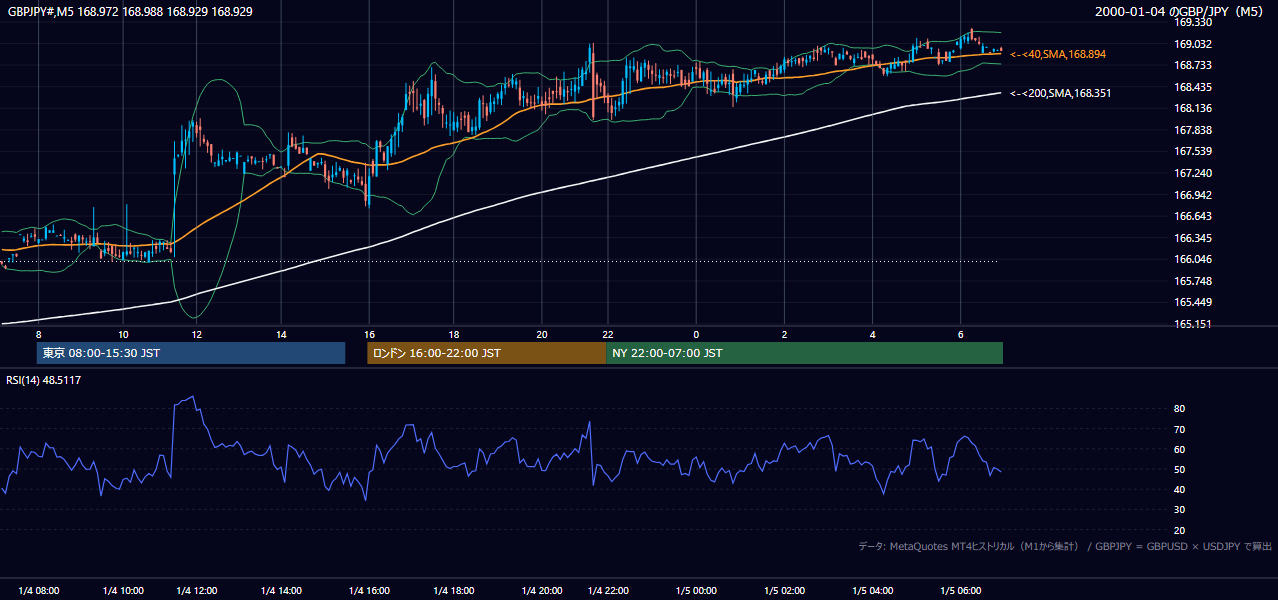Viewport: 1278px width, 600px height.
Task: Click price axis value 165.449
Action: pos(1193,302)
